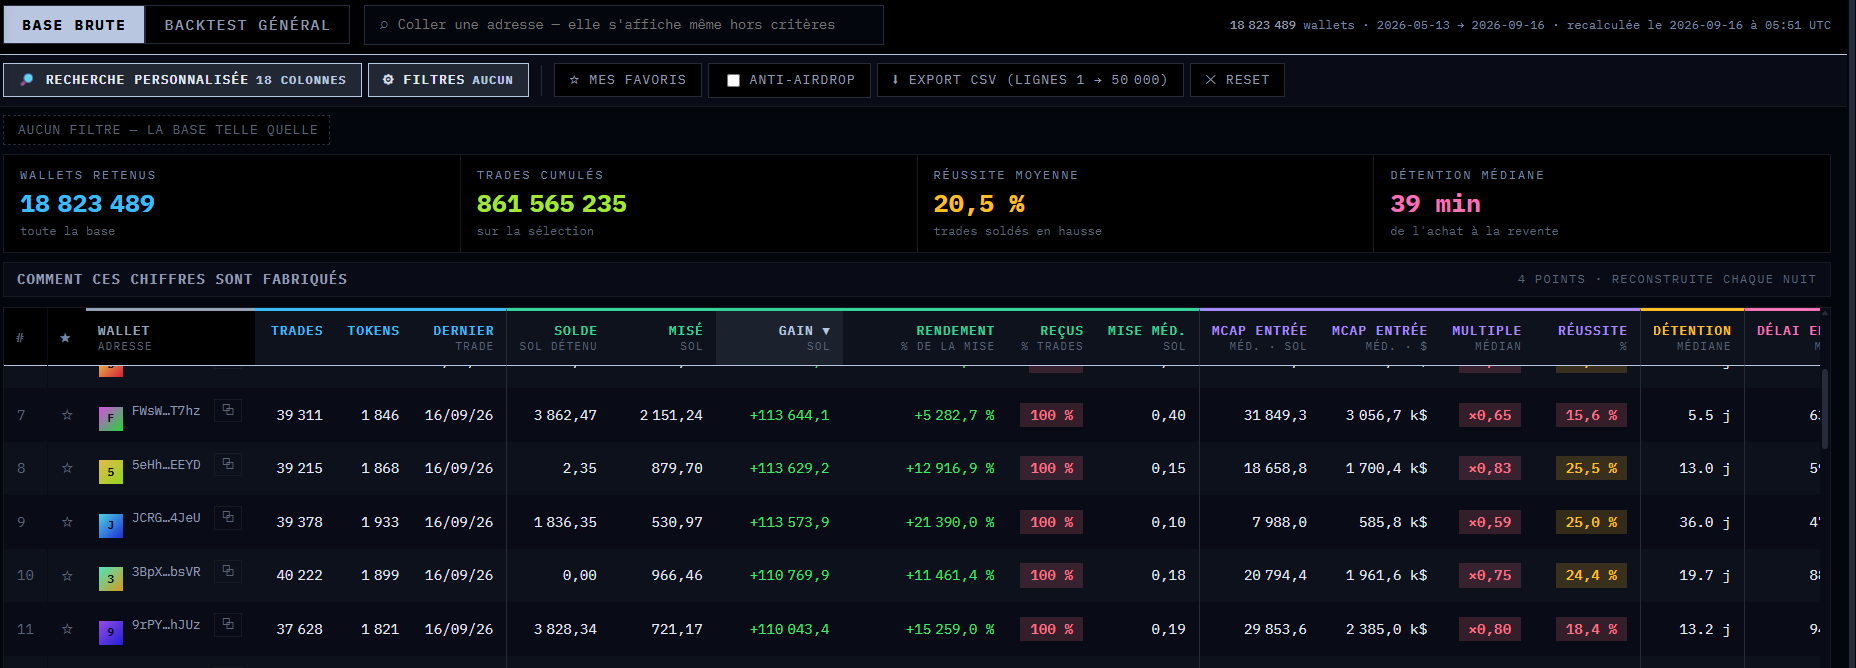Sort by Solde SOL détenu
Viewport: 1856px width, 668px height.
(558, 338)
